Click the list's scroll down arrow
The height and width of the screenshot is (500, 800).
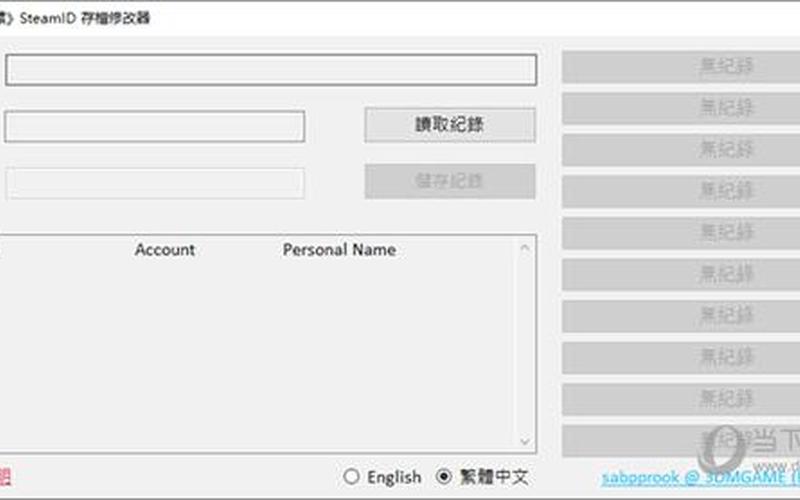pos(524,441)
